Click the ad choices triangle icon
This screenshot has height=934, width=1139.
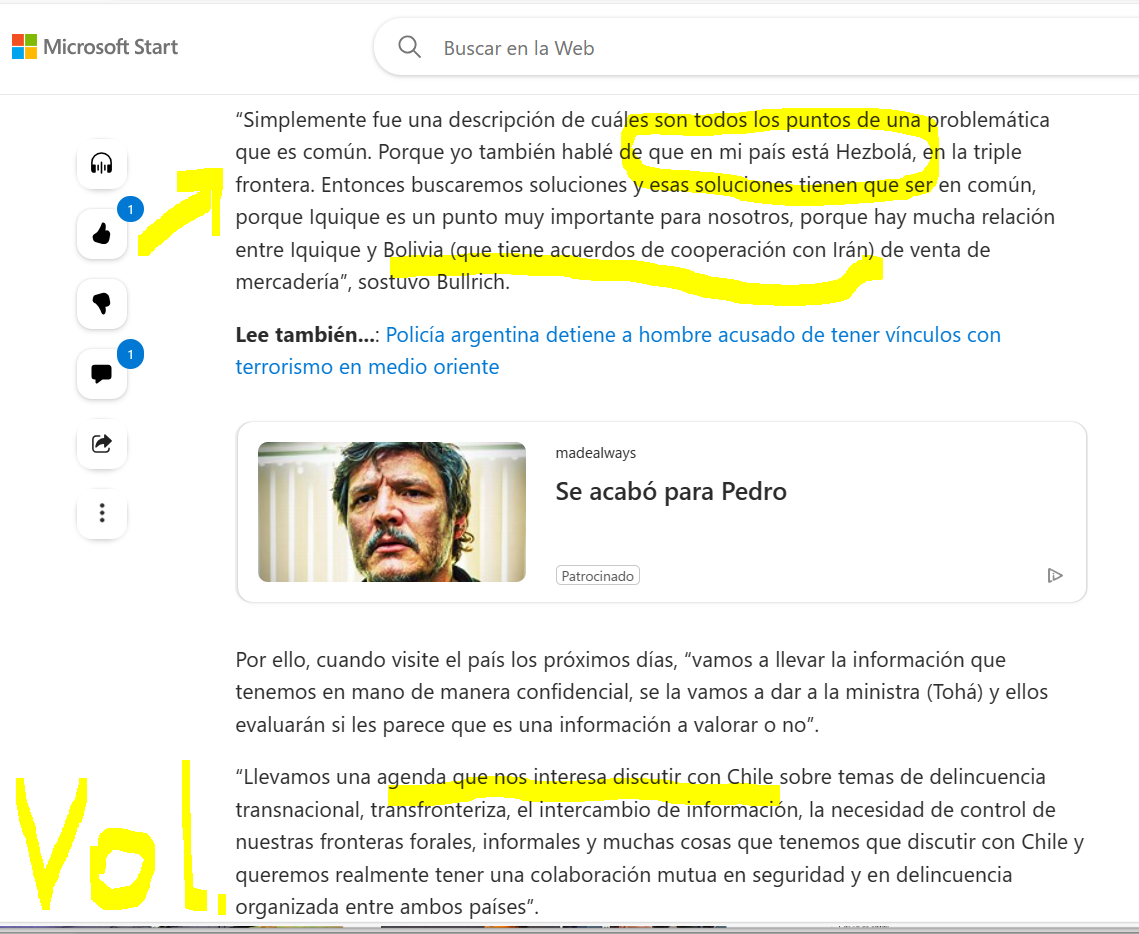click(x=1055, y=576)
